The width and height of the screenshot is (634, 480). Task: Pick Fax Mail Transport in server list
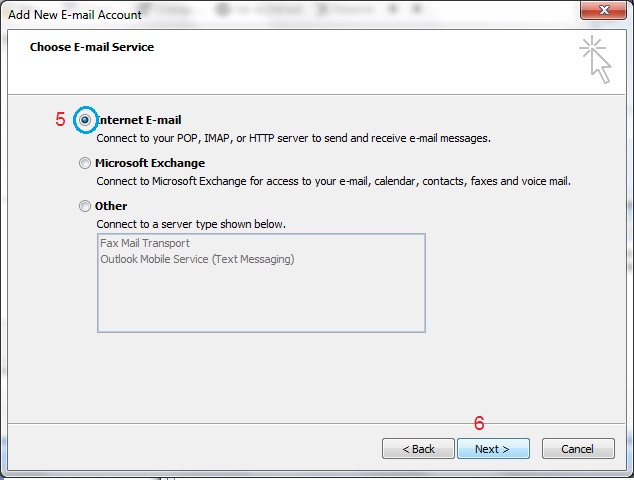pos(145,243)
